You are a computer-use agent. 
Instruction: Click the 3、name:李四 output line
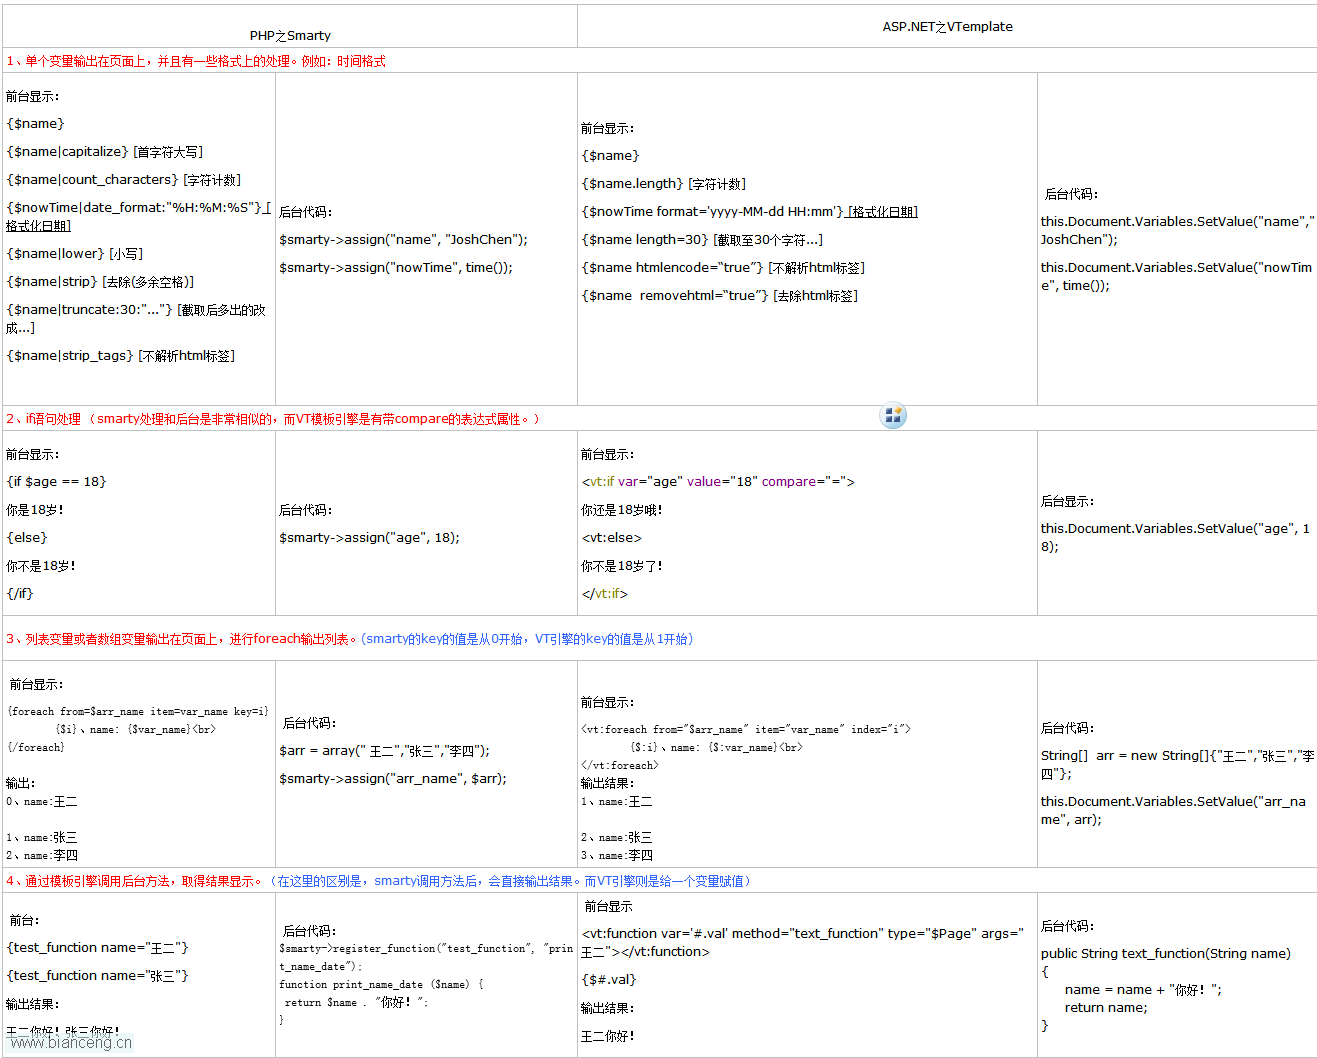pos(617,856)
